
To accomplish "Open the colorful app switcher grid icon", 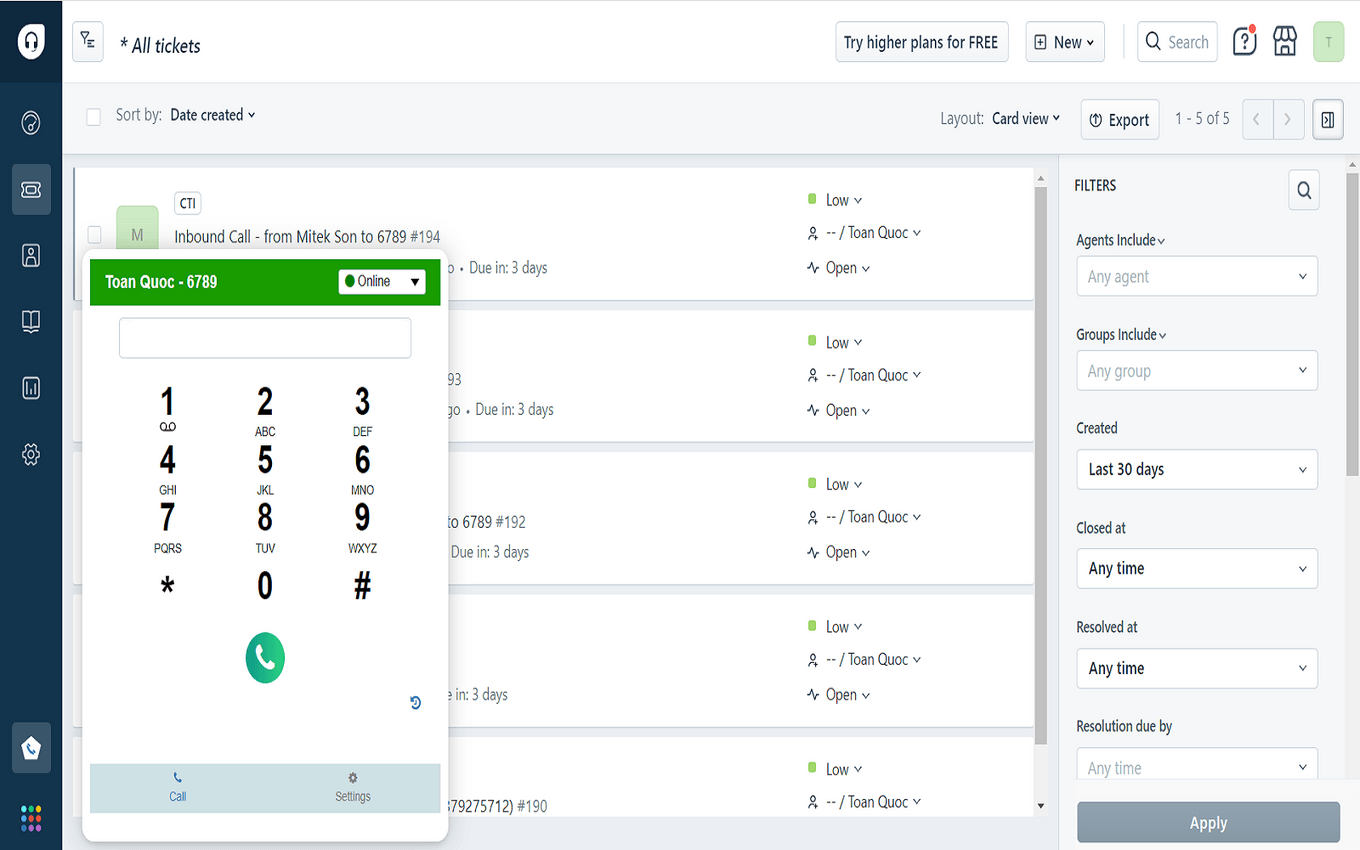I will (x=31, y=818).
